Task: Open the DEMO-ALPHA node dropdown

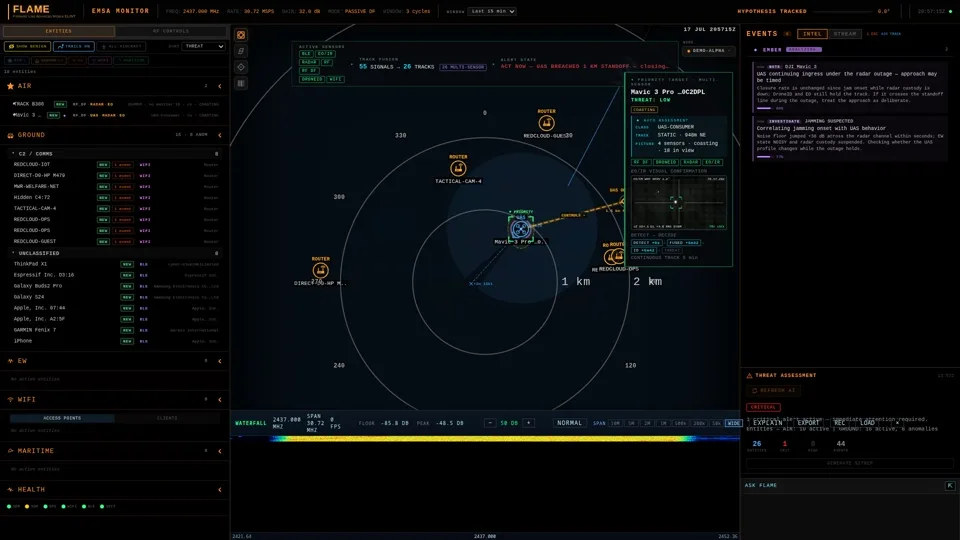Action: pos(708,51)
